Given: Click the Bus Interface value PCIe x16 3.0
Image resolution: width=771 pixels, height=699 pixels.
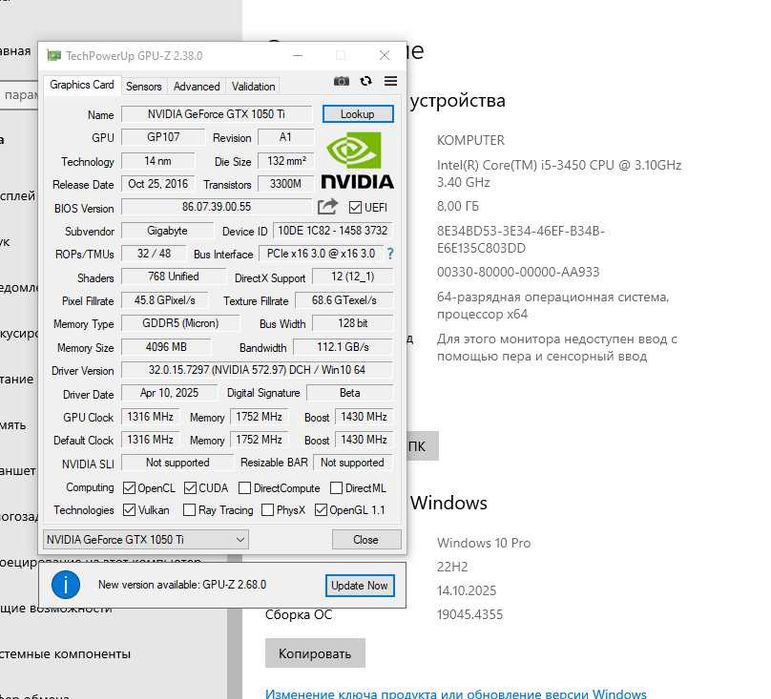Looking at the screenshot, I should (321, 254).
